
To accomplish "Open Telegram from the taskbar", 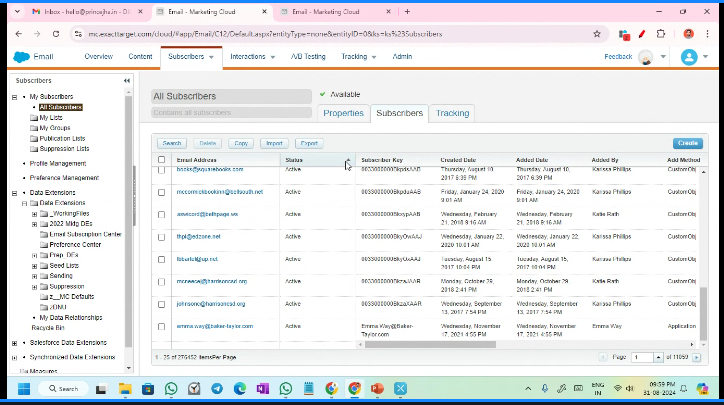I will [217, 389].
